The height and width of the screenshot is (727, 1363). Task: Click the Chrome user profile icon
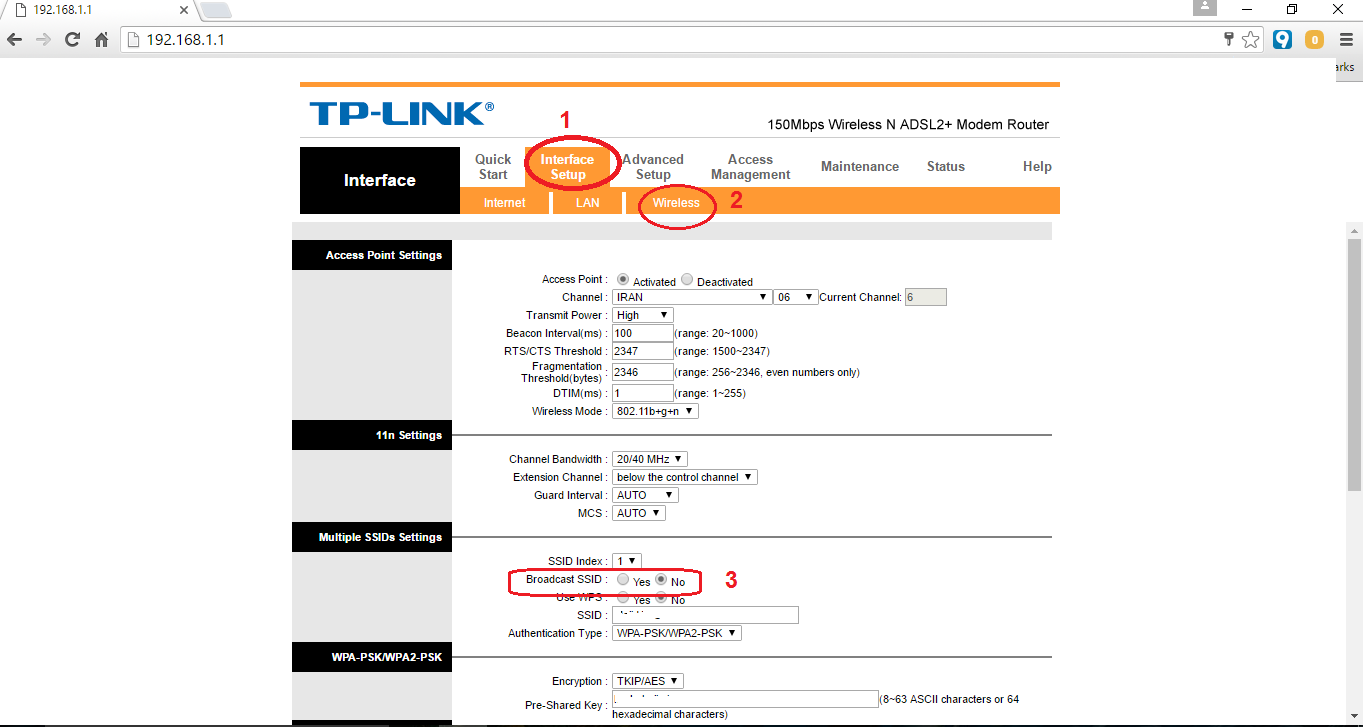(x=1206, y=7)
